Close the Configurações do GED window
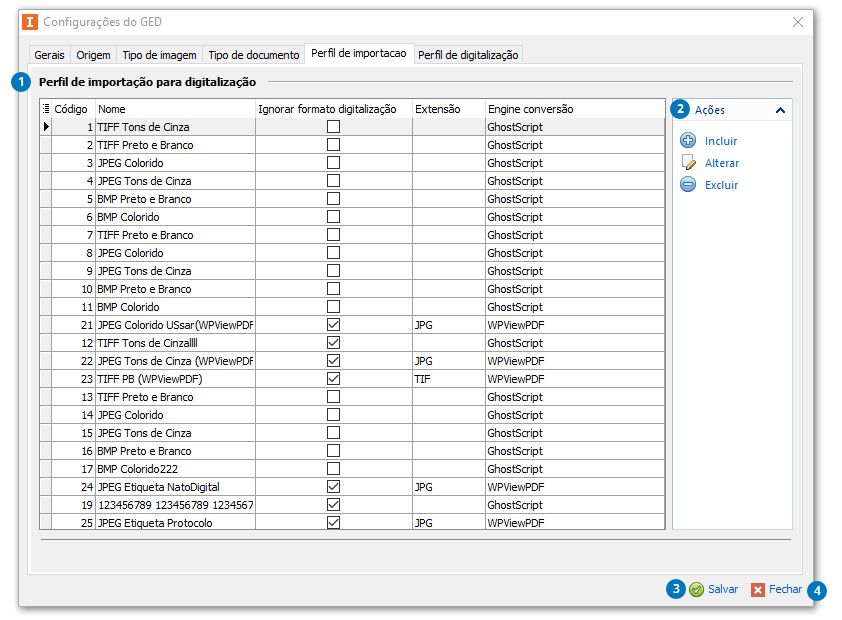Viewport: 842px width, 620px height. click(x=798, y=22)
